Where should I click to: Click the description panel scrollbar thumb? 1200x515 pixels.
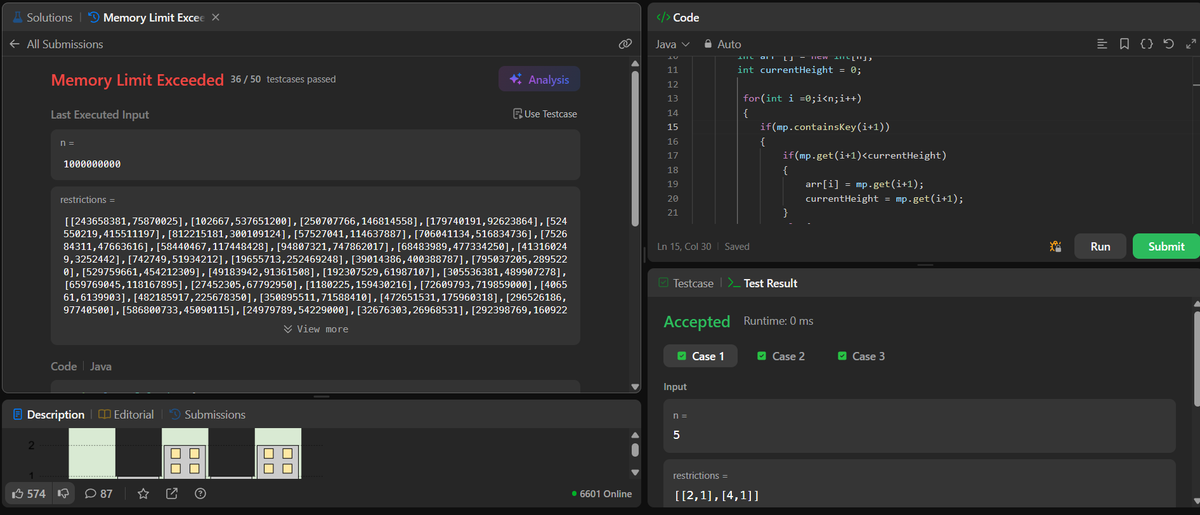634,450
